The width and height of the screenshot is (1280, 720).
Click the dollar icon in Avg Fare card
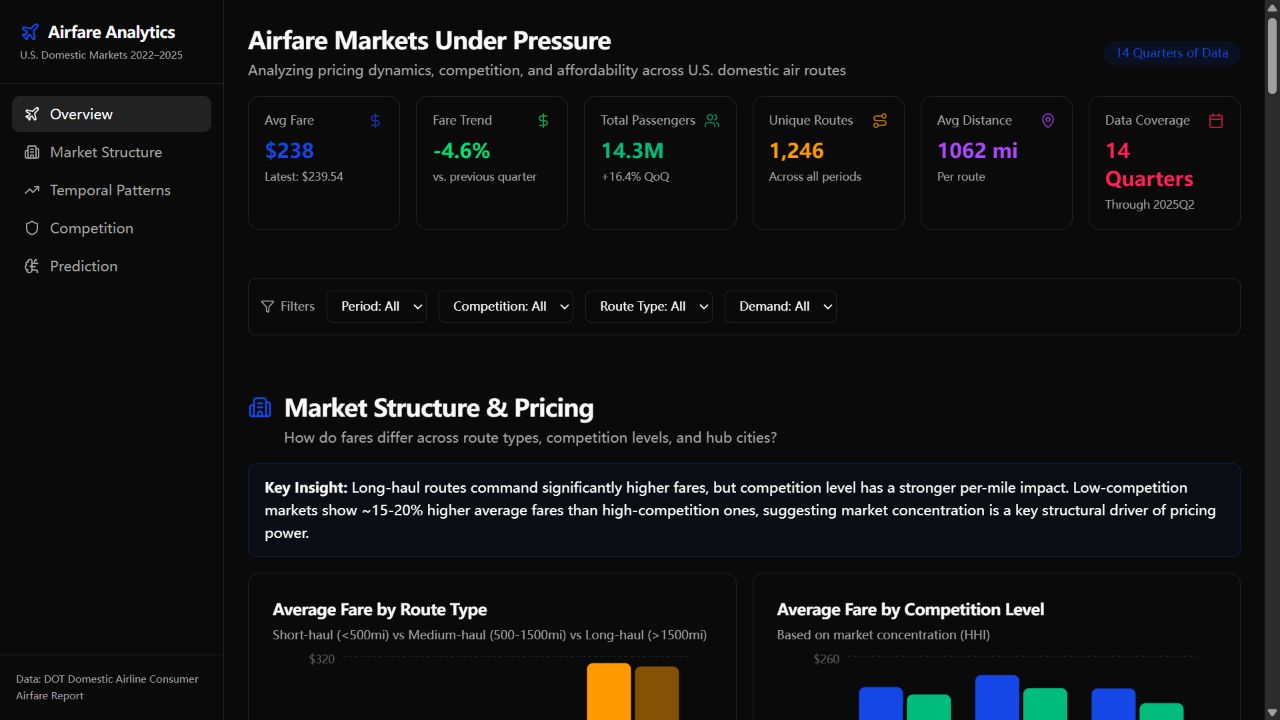375,120
